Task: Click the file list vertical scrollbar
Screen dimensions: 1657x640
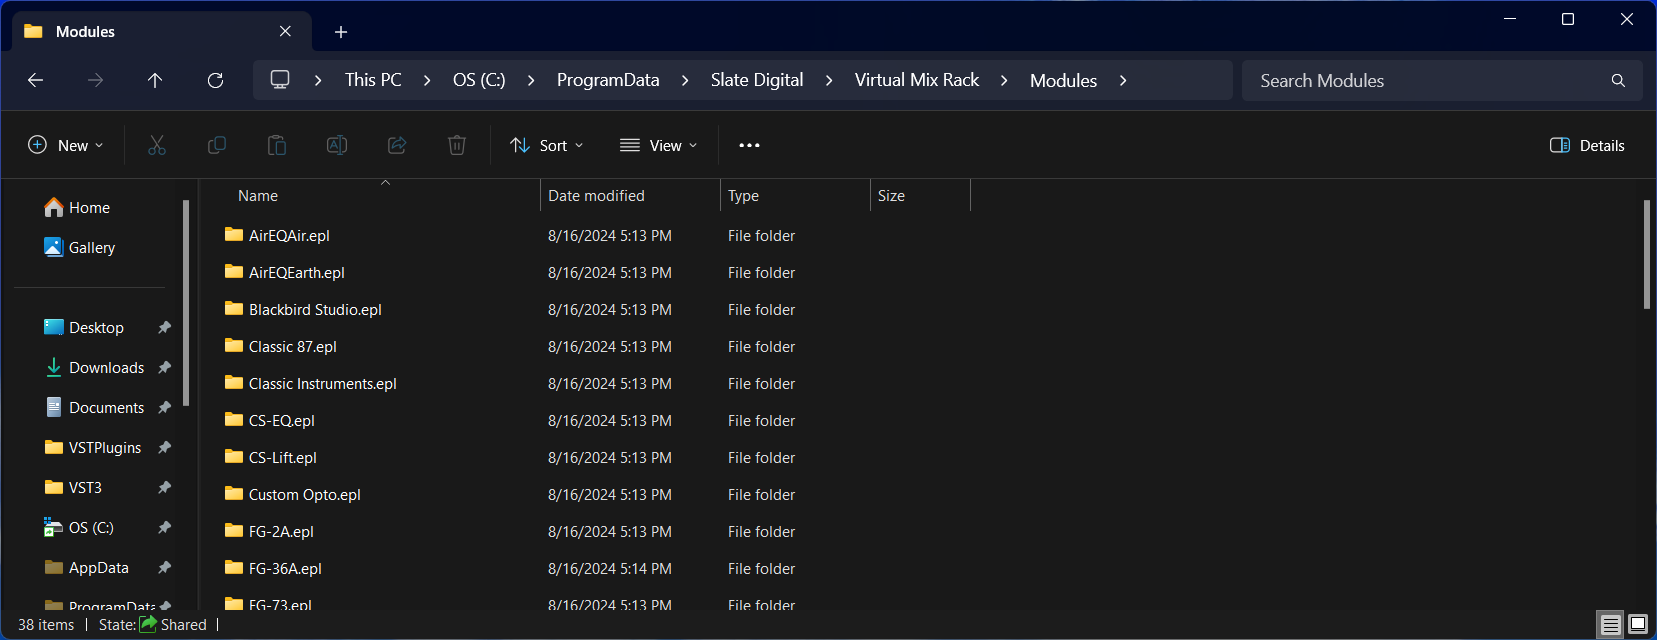Action: tap(1646, 255)
